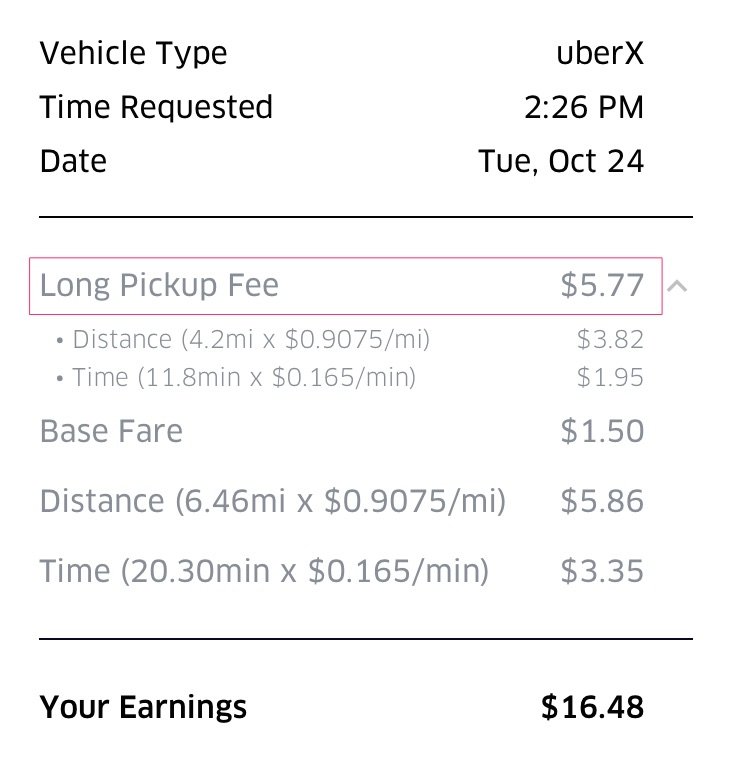Click the 2:26 PM request time

[584, 107]
